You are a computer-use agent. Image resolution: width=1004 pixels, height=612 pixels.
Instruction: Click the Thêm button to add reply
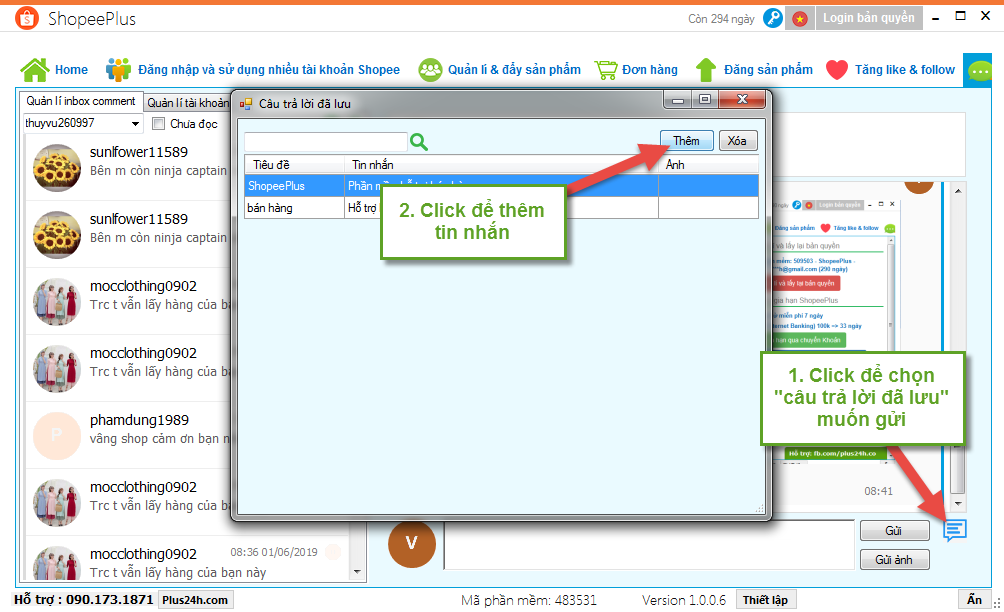click(686, 141)
